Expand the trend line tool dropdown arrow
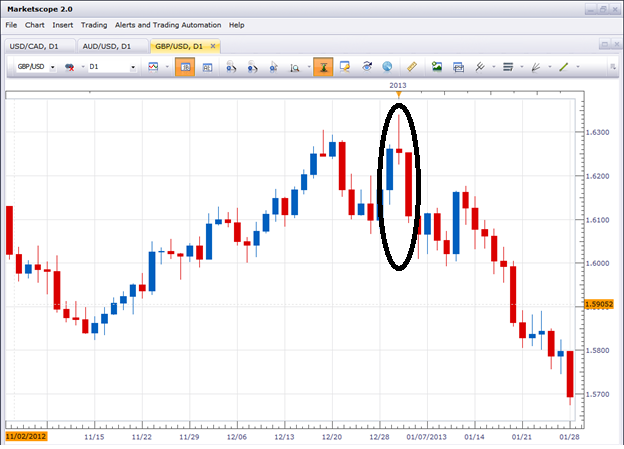This screenshot has height=449, width=624. point(577,67)
